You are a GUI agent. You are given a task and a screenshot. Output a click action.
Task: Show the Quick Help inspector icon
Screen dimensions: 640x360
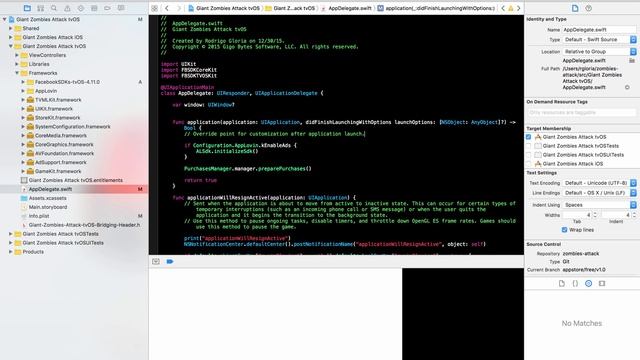(589, 8)
